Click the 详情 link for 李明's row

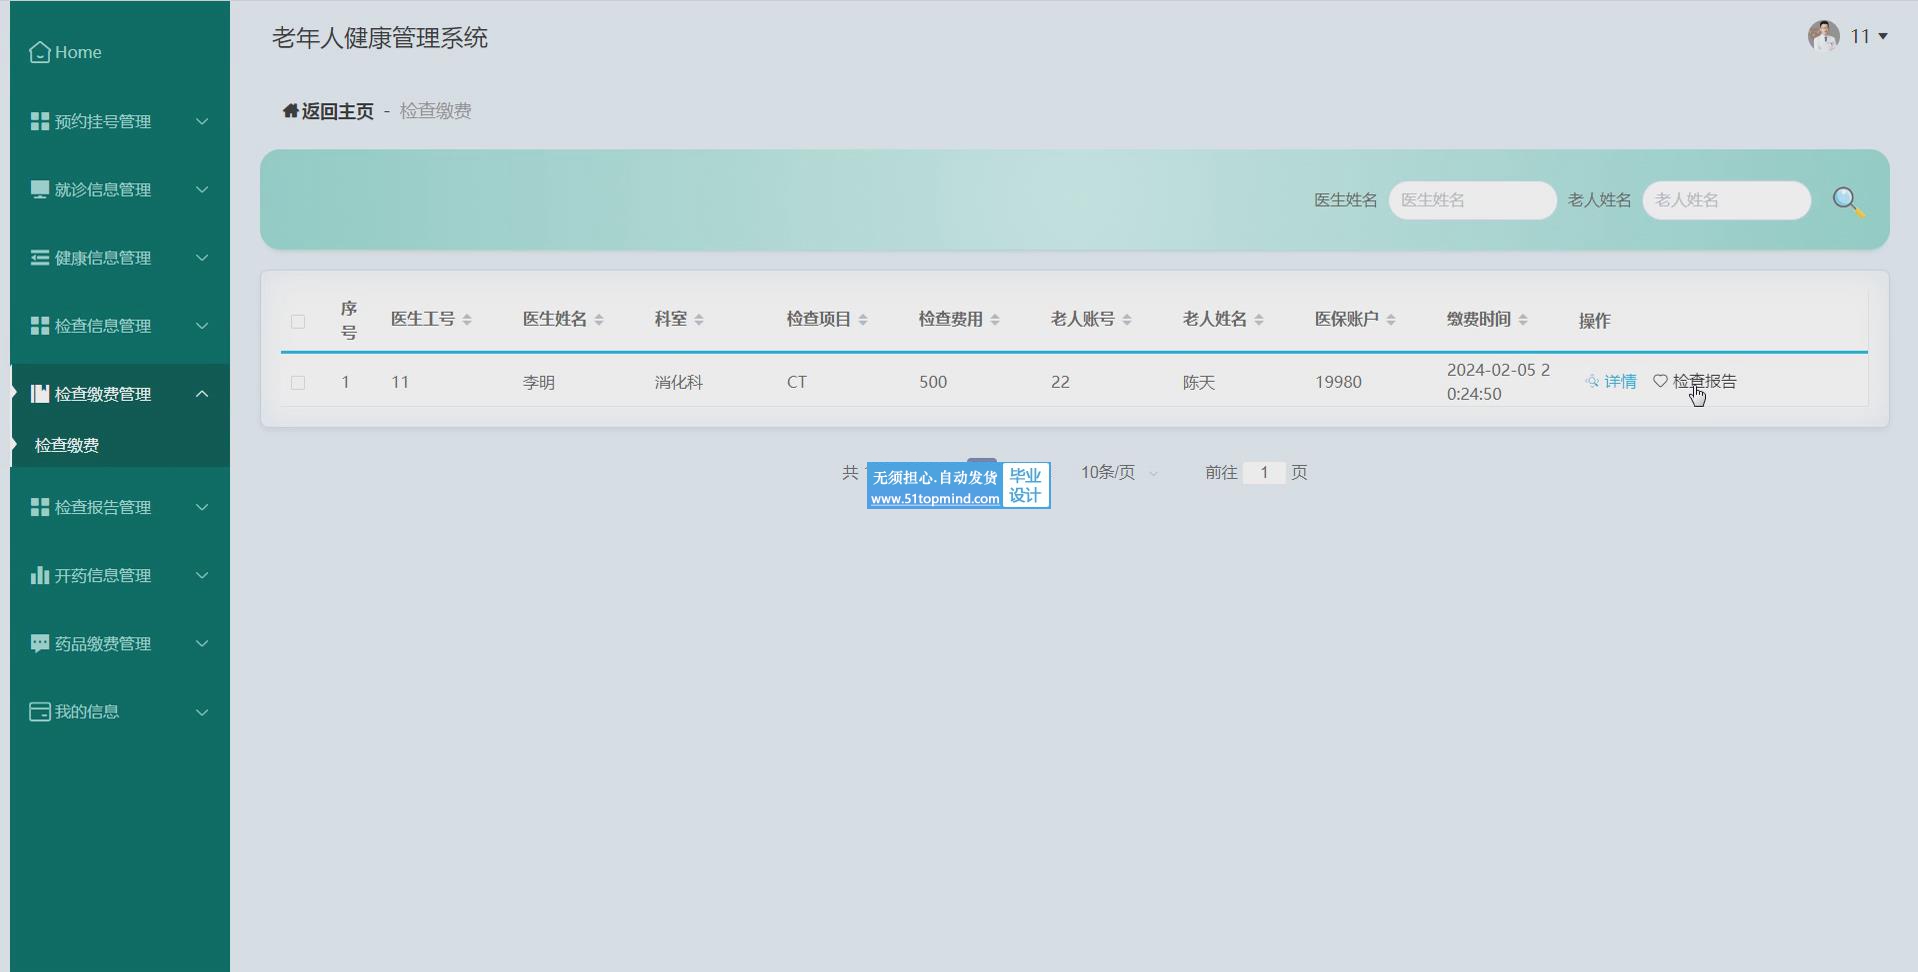tap(1611, 381)
